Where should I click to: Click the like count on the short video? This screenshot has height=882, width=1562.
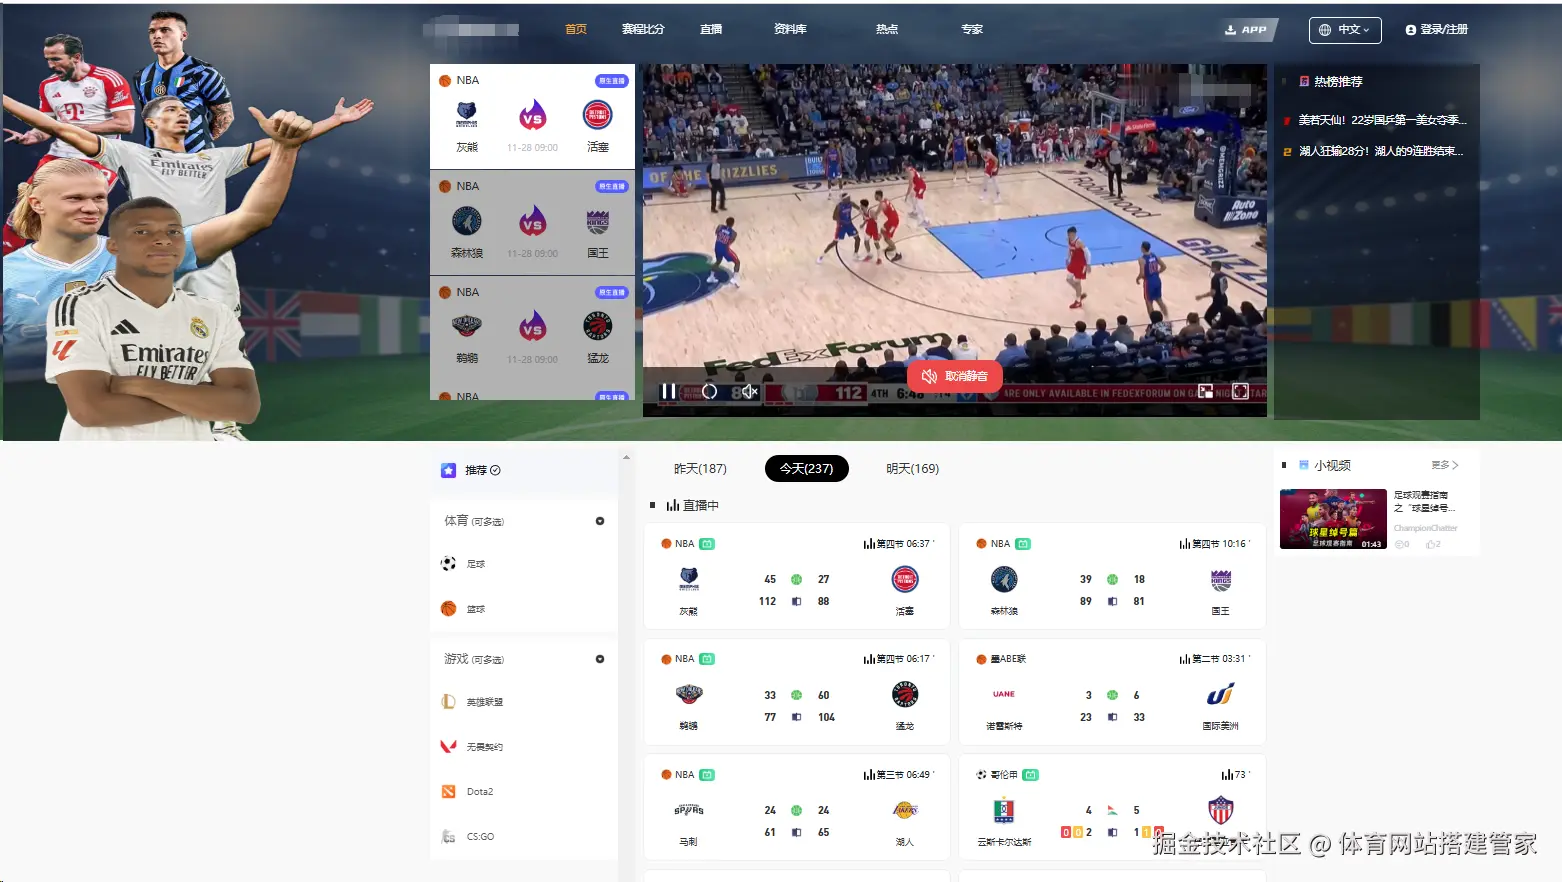[1433, 544]
